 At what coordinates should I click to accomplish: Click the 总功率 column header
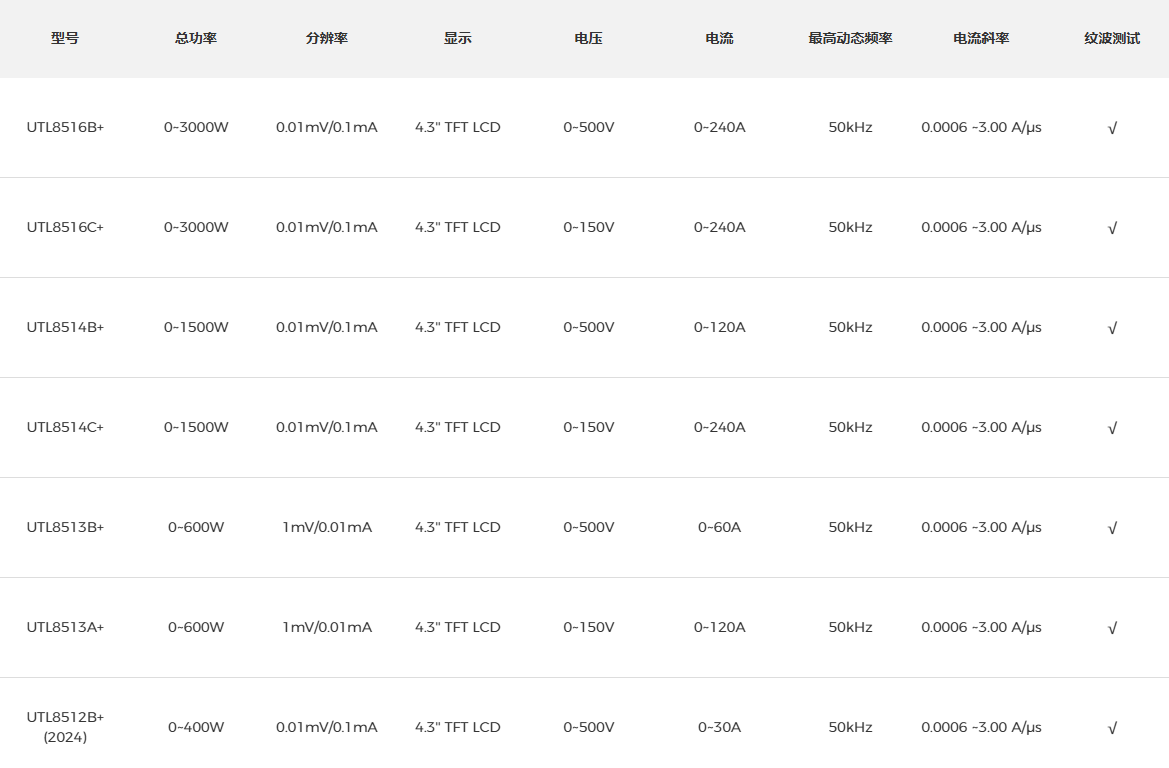[x=196, y=39]
